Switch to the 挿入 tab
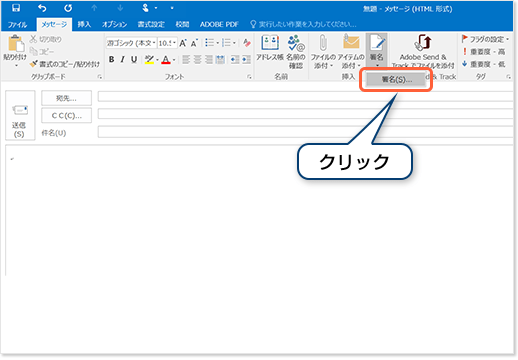518x360 pixels. tap(84, 24)
